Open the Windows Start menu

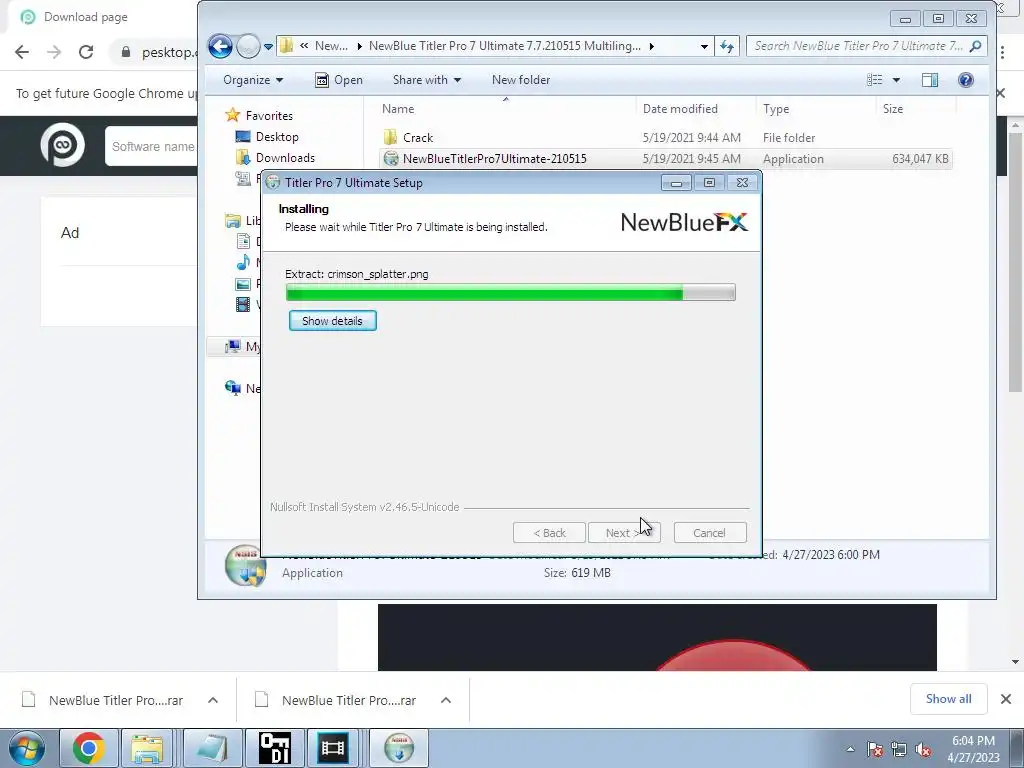pyautogui.click(x=26, y=748)
